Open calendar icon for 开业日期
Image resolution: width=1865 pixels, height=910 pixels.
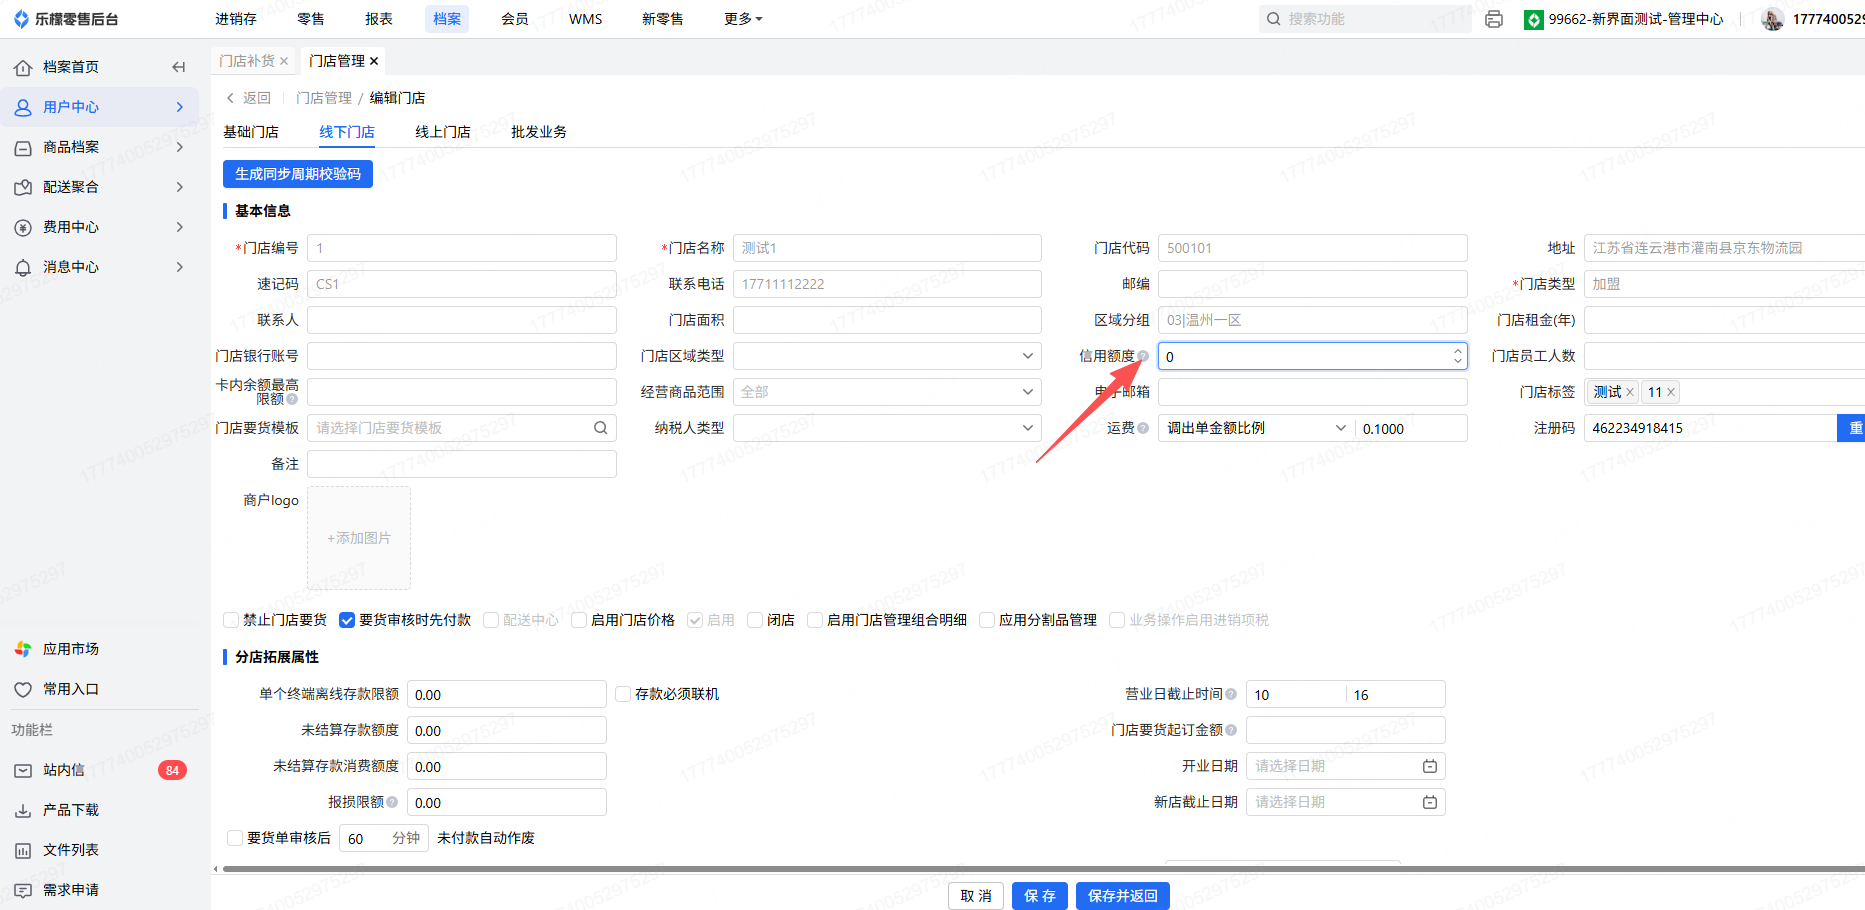1430,766
